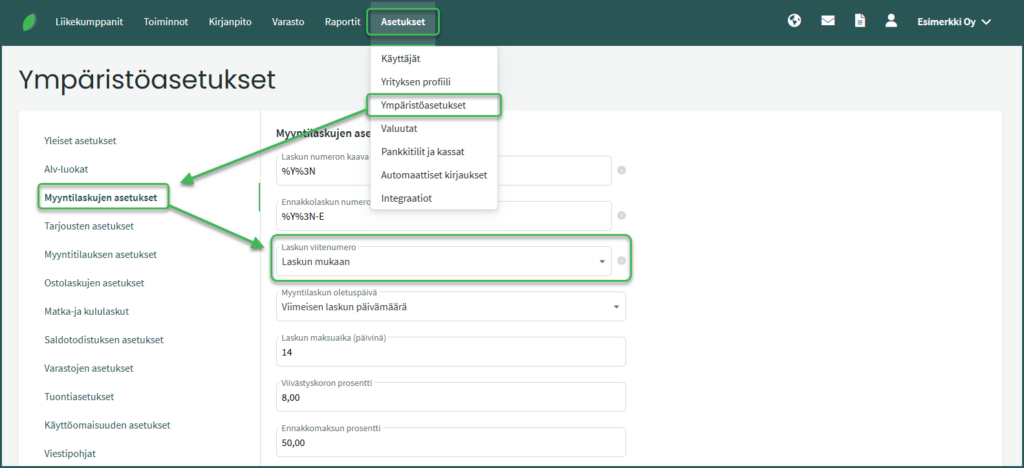Click the Viivästyskoron prosentti field

click(450, 397)
